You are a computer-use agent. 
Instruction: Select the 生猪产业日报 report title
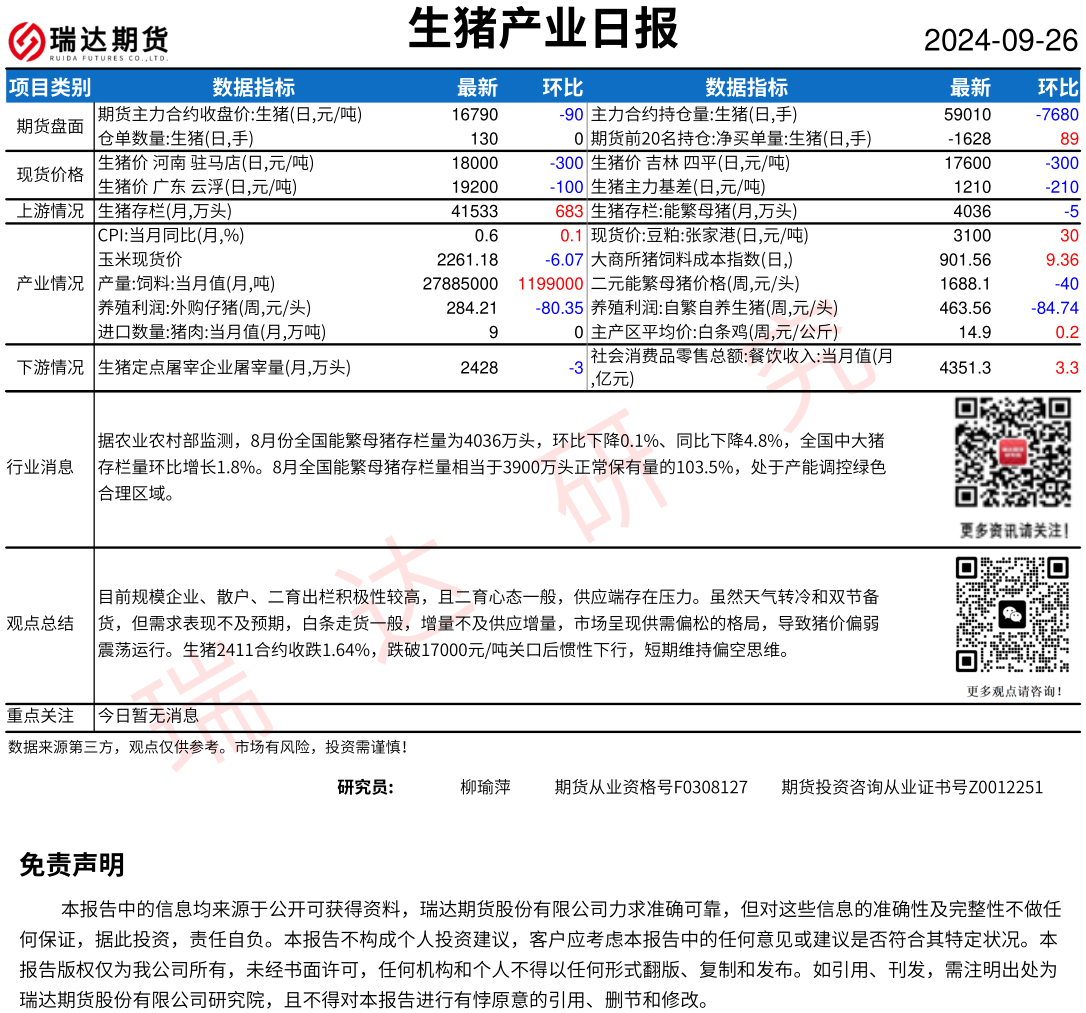coord(543,29)
